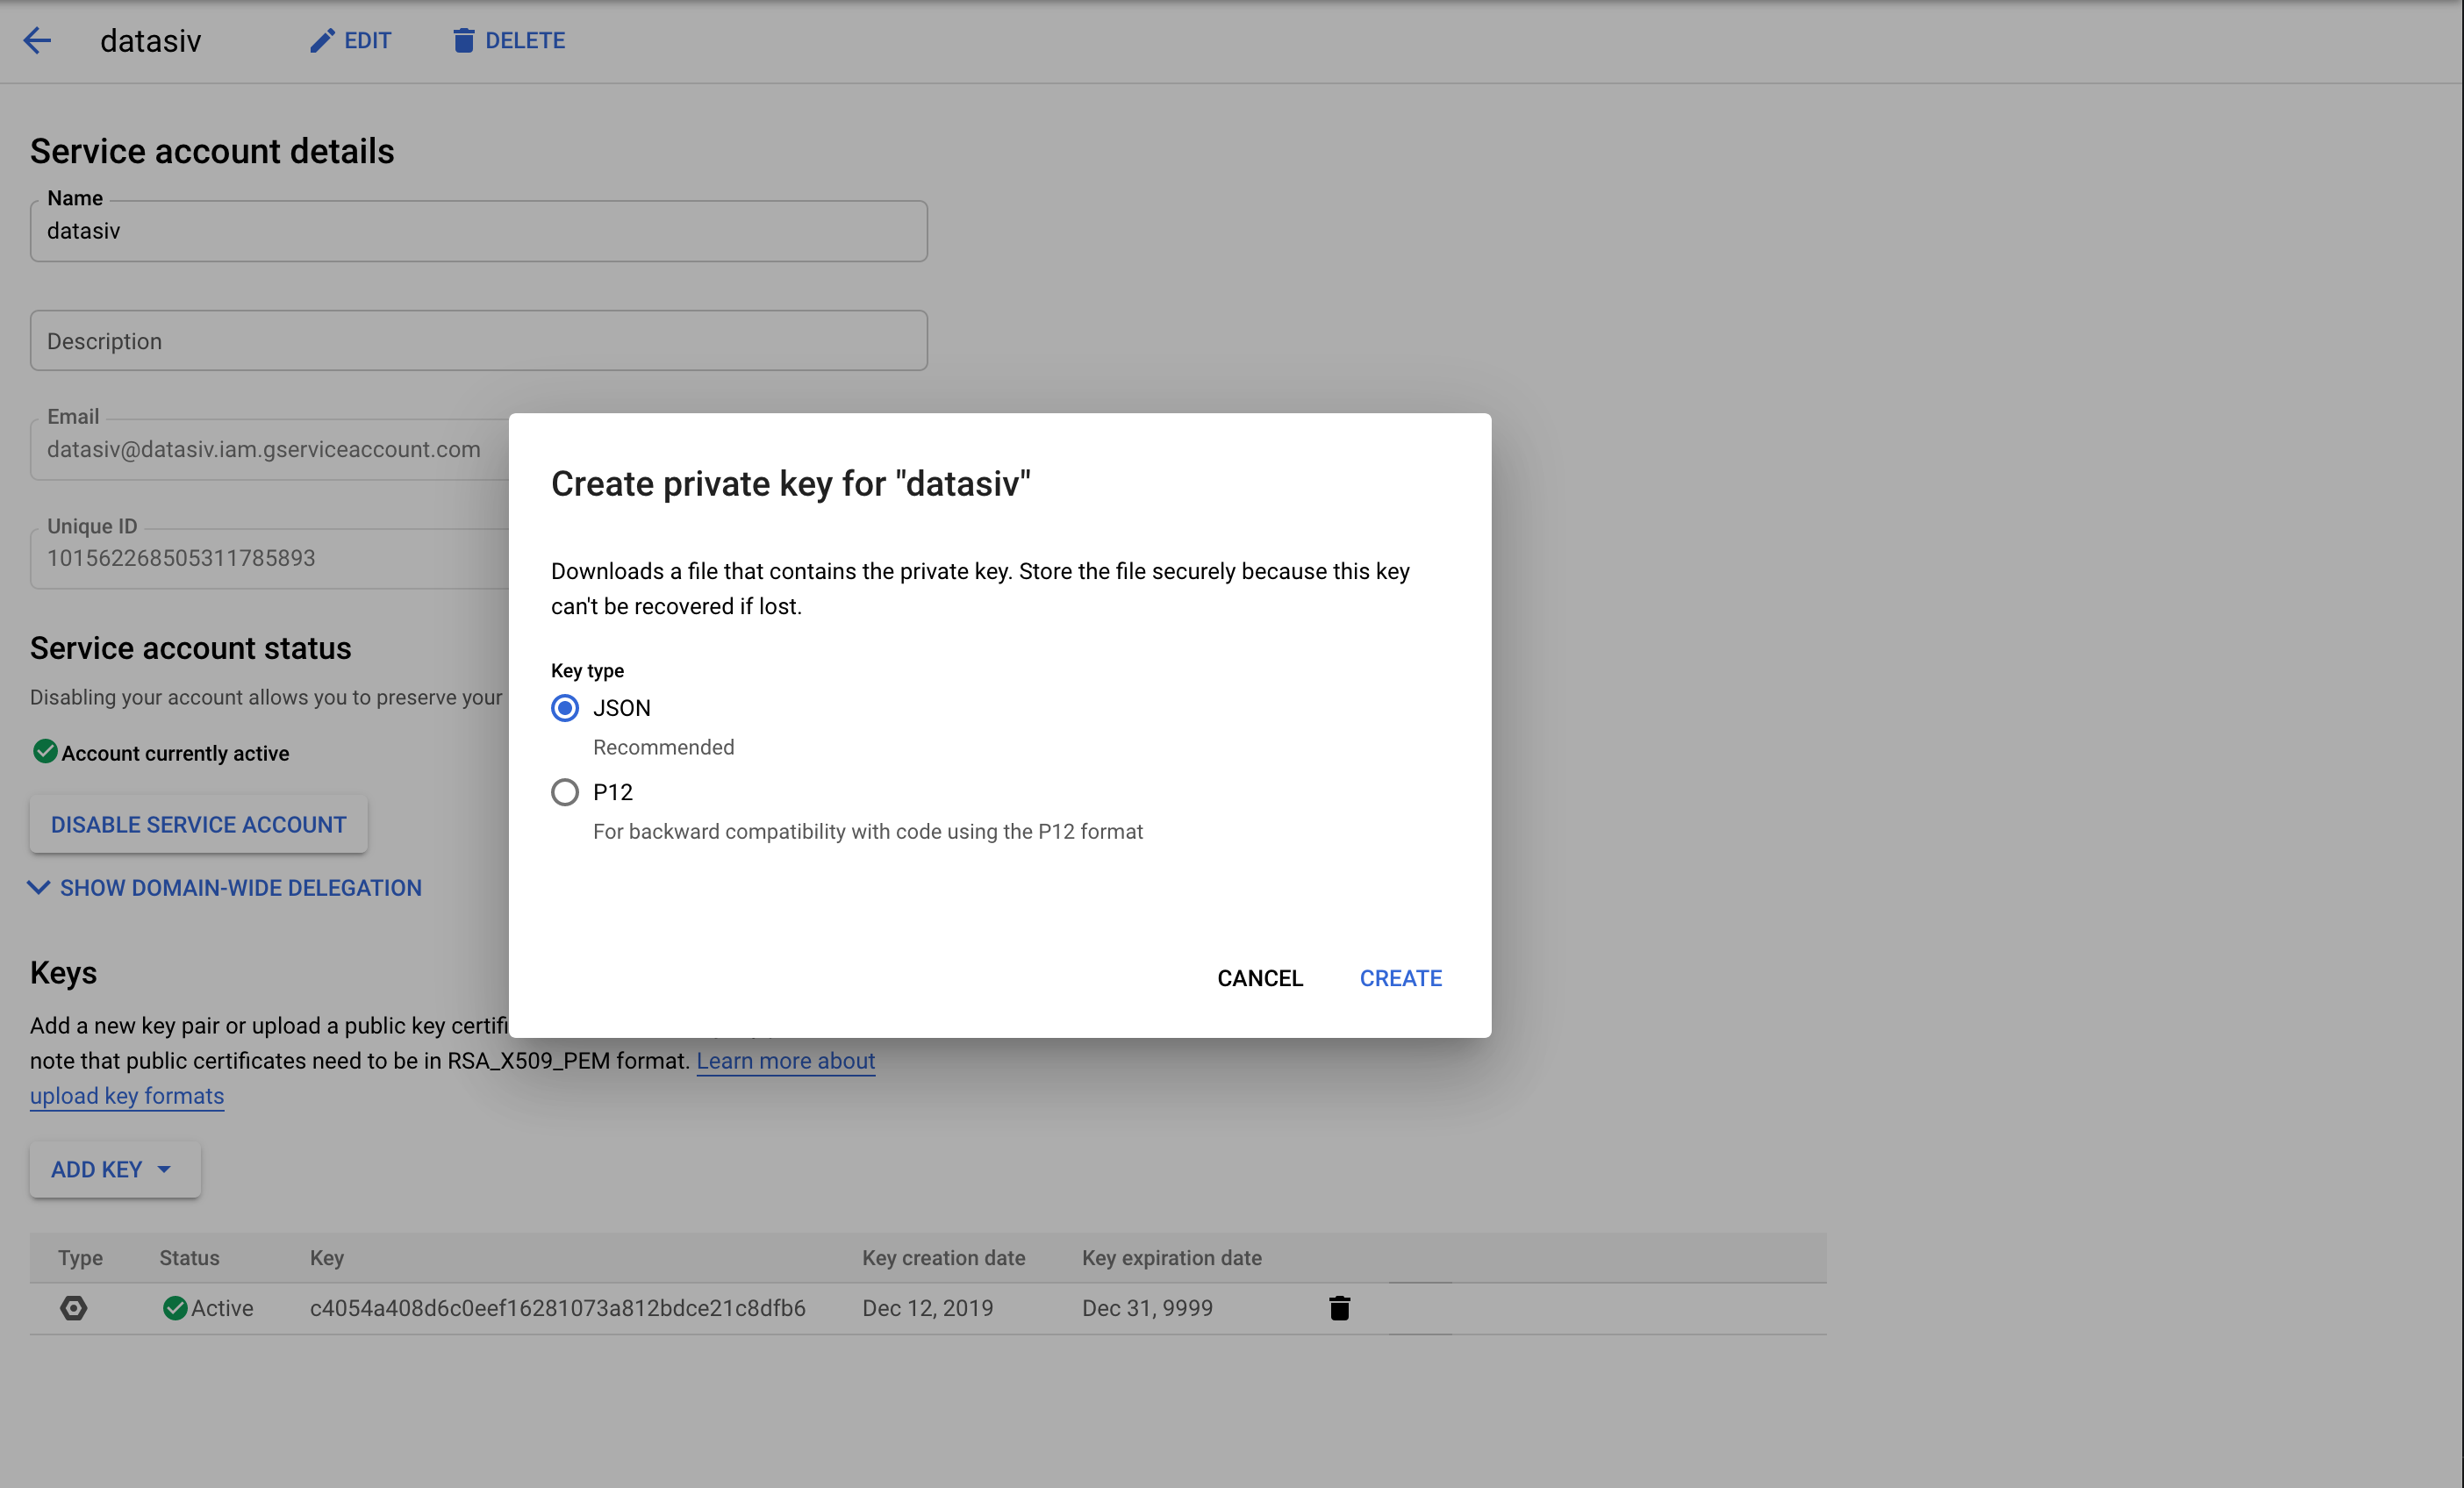Click the Service account details heading

point(212,151)
